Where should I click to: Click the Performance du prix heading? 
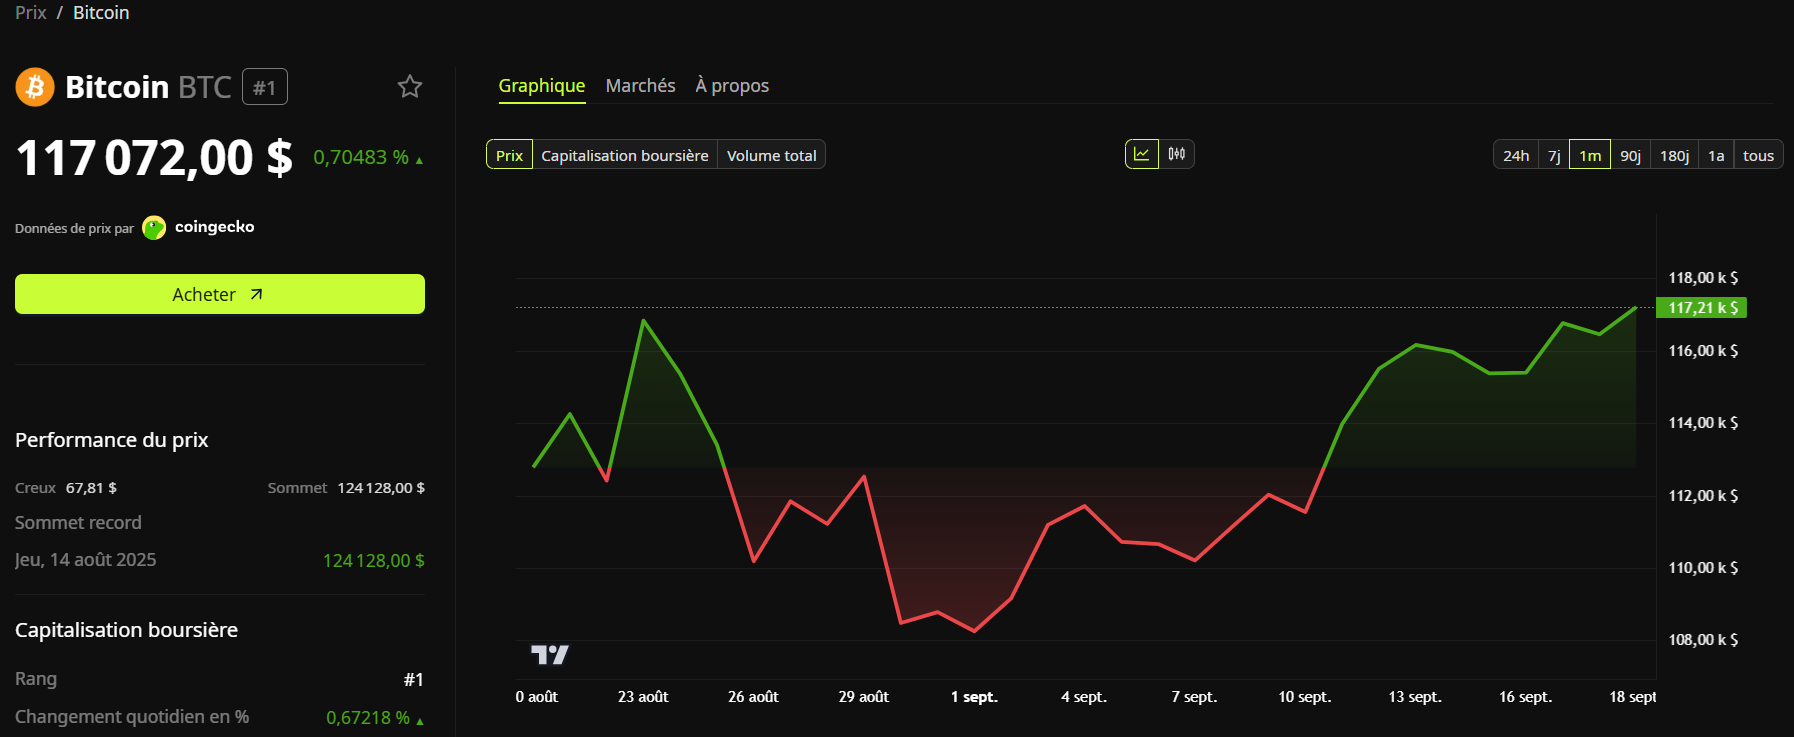(112, 440)
